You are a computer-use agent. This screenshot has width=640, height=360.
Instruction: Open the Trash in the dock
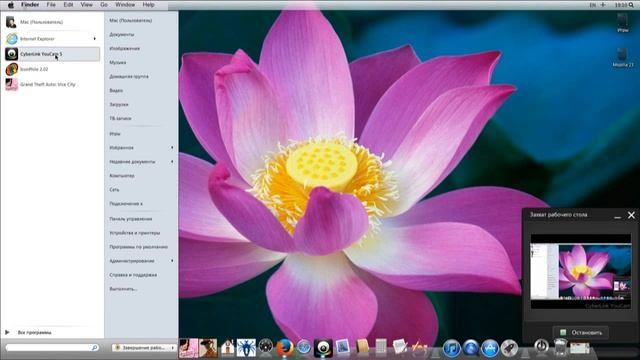click(560, 348)
